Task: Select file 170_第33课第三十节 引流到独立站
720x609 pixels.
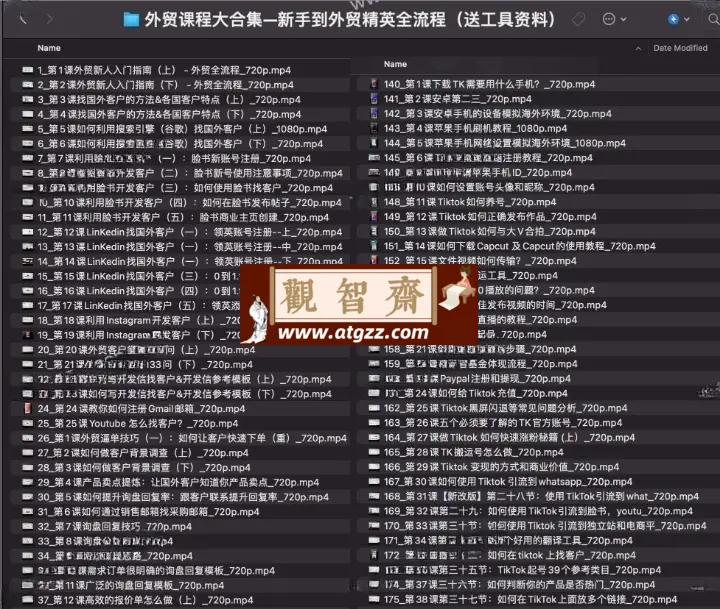Action: [545, 525]
